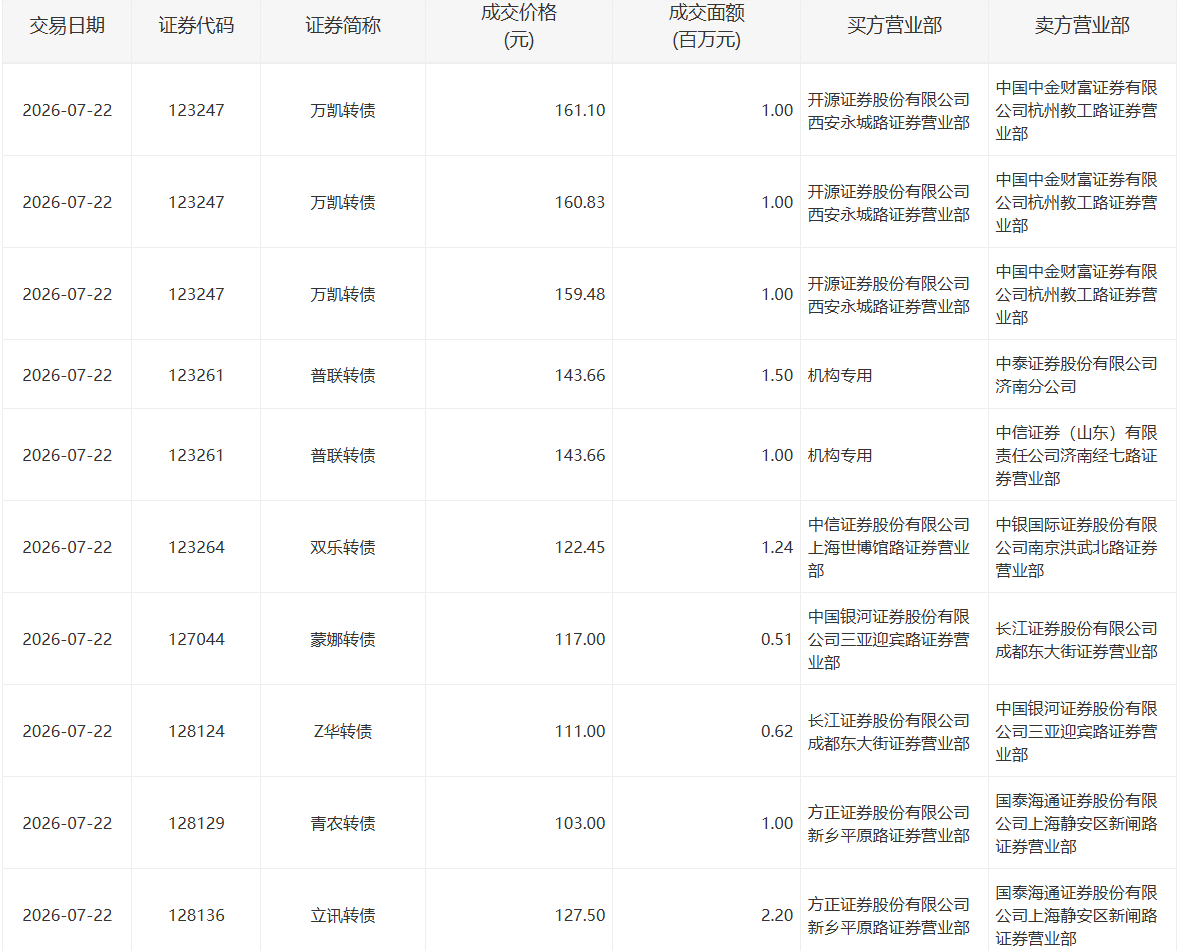Click security code 128136

pos(196,915)
